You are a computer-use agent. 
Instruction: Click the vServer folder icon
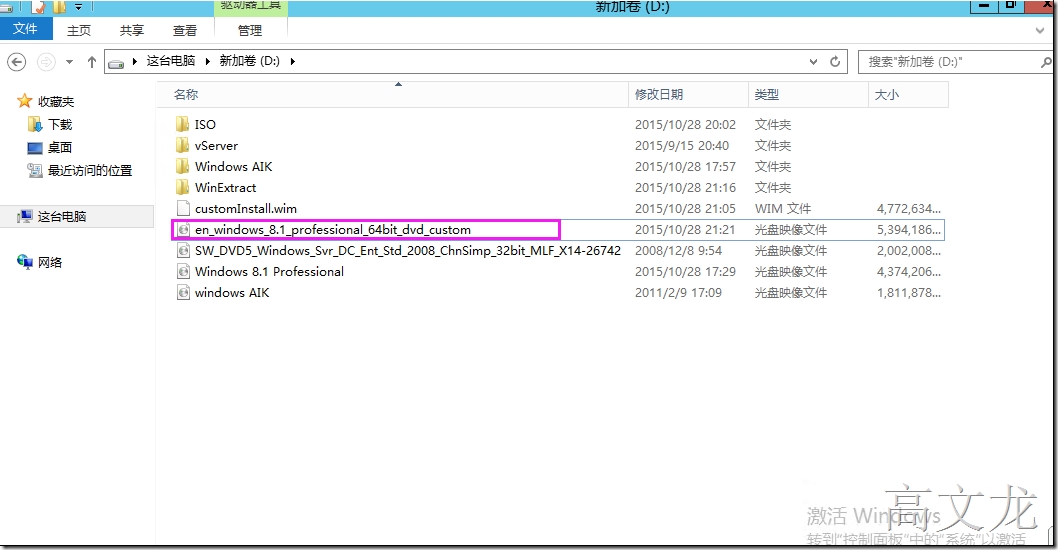pos(182,145)
